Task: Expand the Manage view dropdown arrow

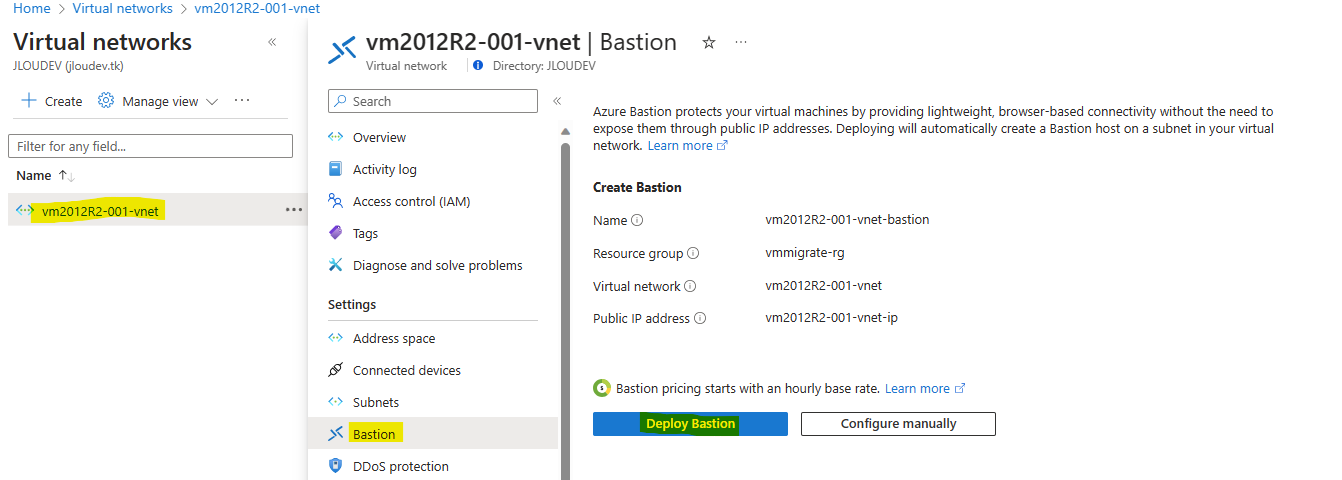Action: point(212,102)
